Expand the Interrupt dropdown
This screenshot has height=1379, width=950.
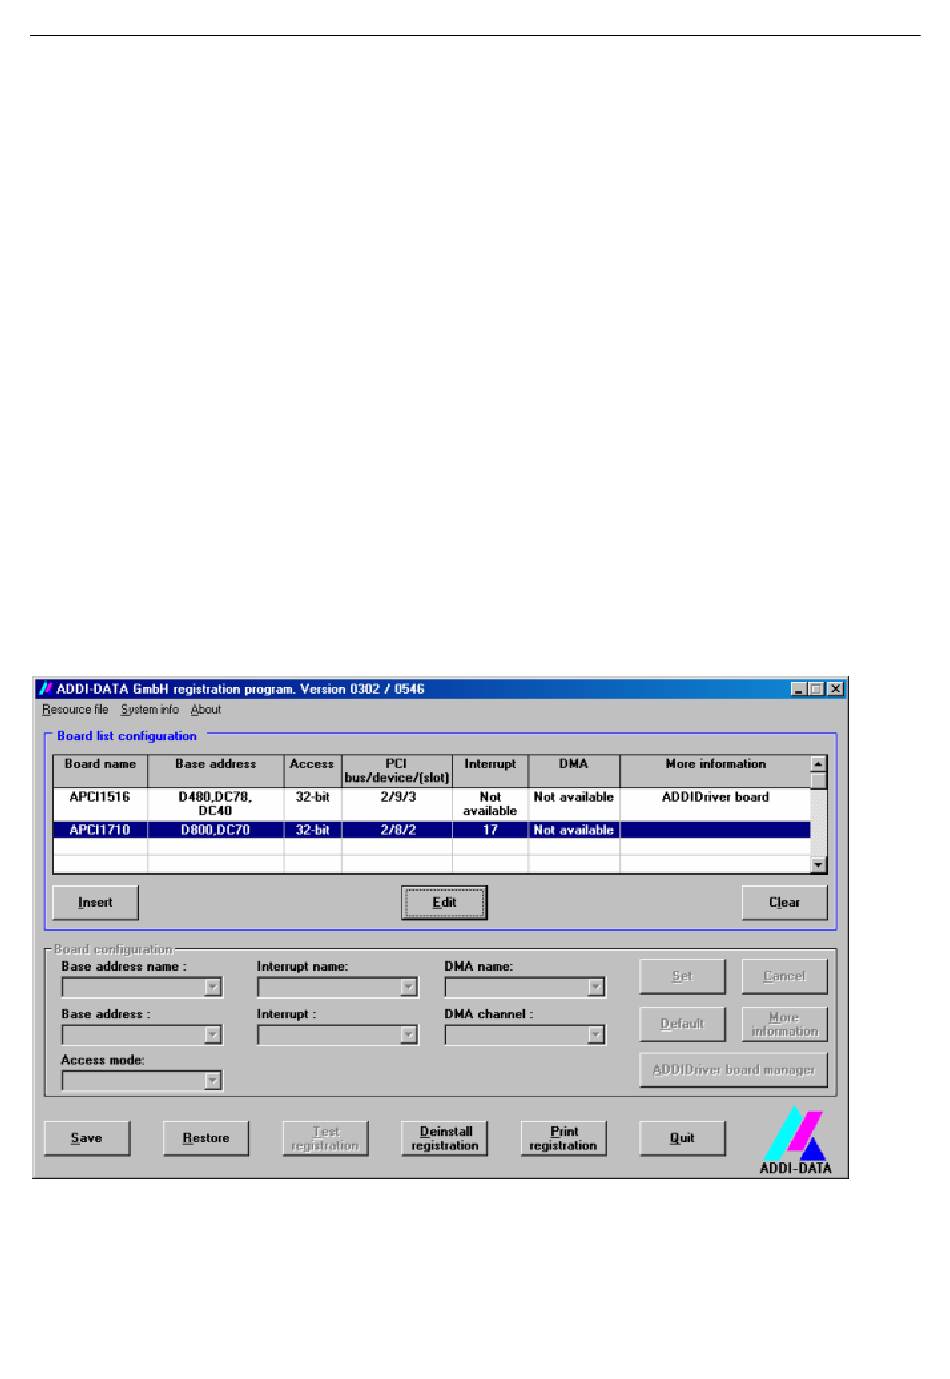tap(408, 1035)
